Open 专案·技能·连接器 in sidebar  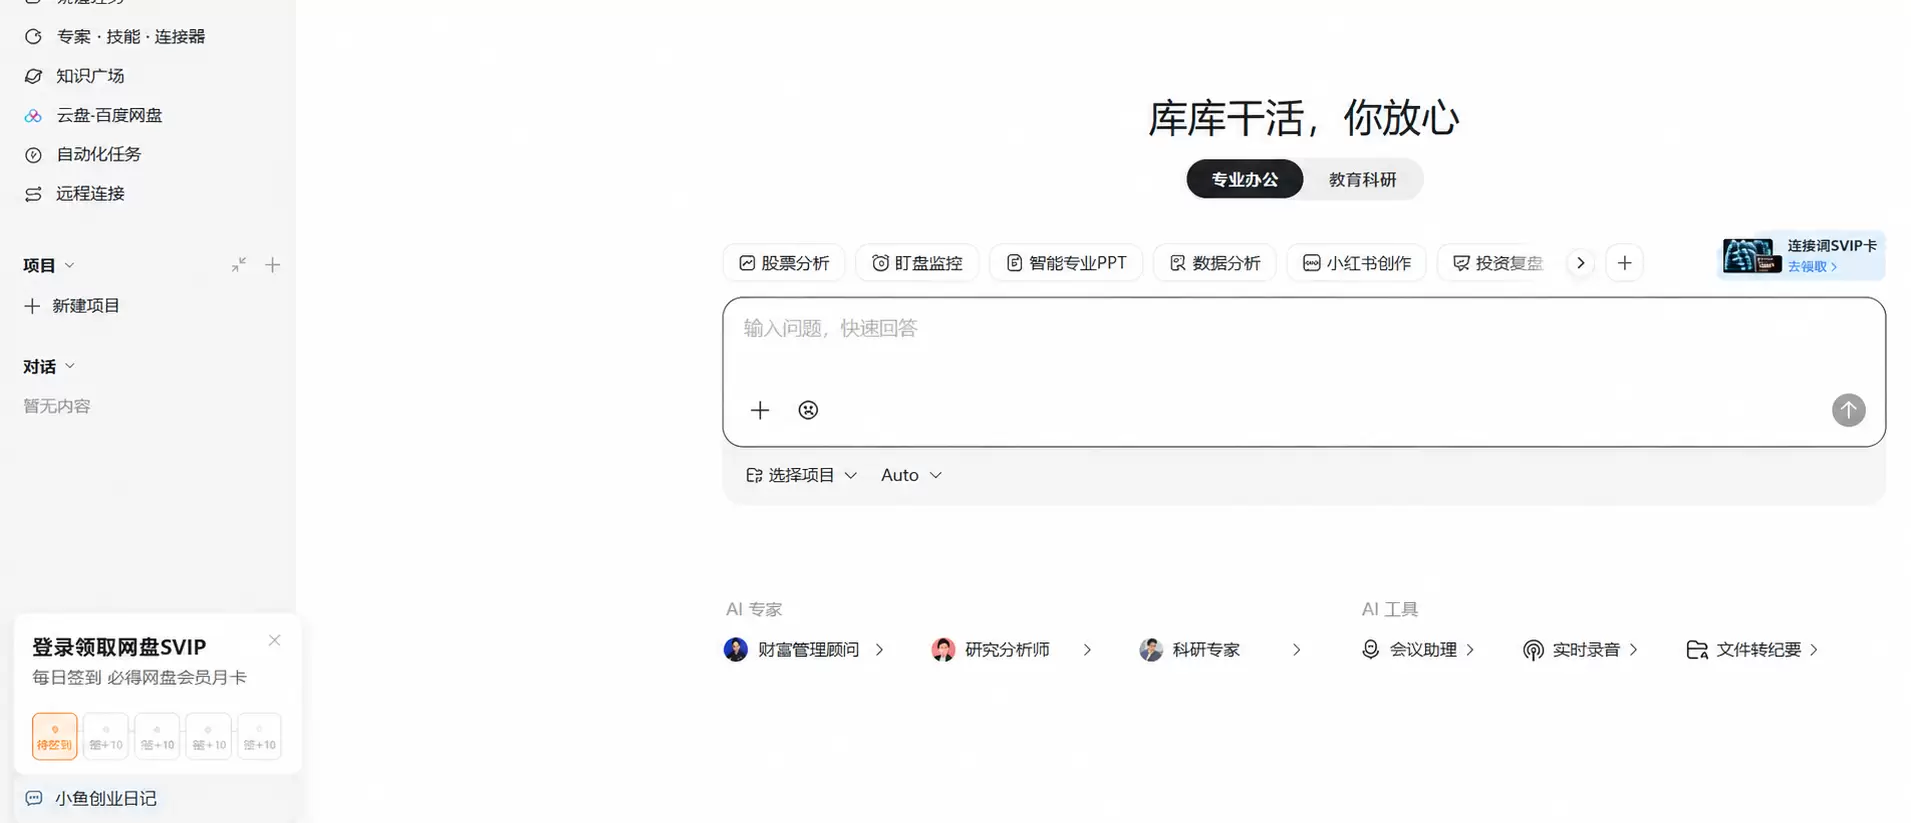click(115, 37)
